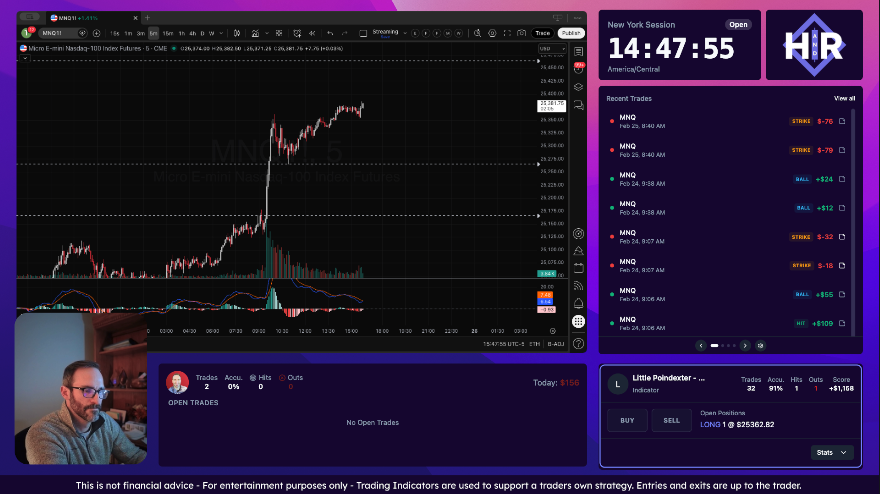Open the candlestick chart style icon
This screenshot has height=494, width=880.
click(237, 33)
